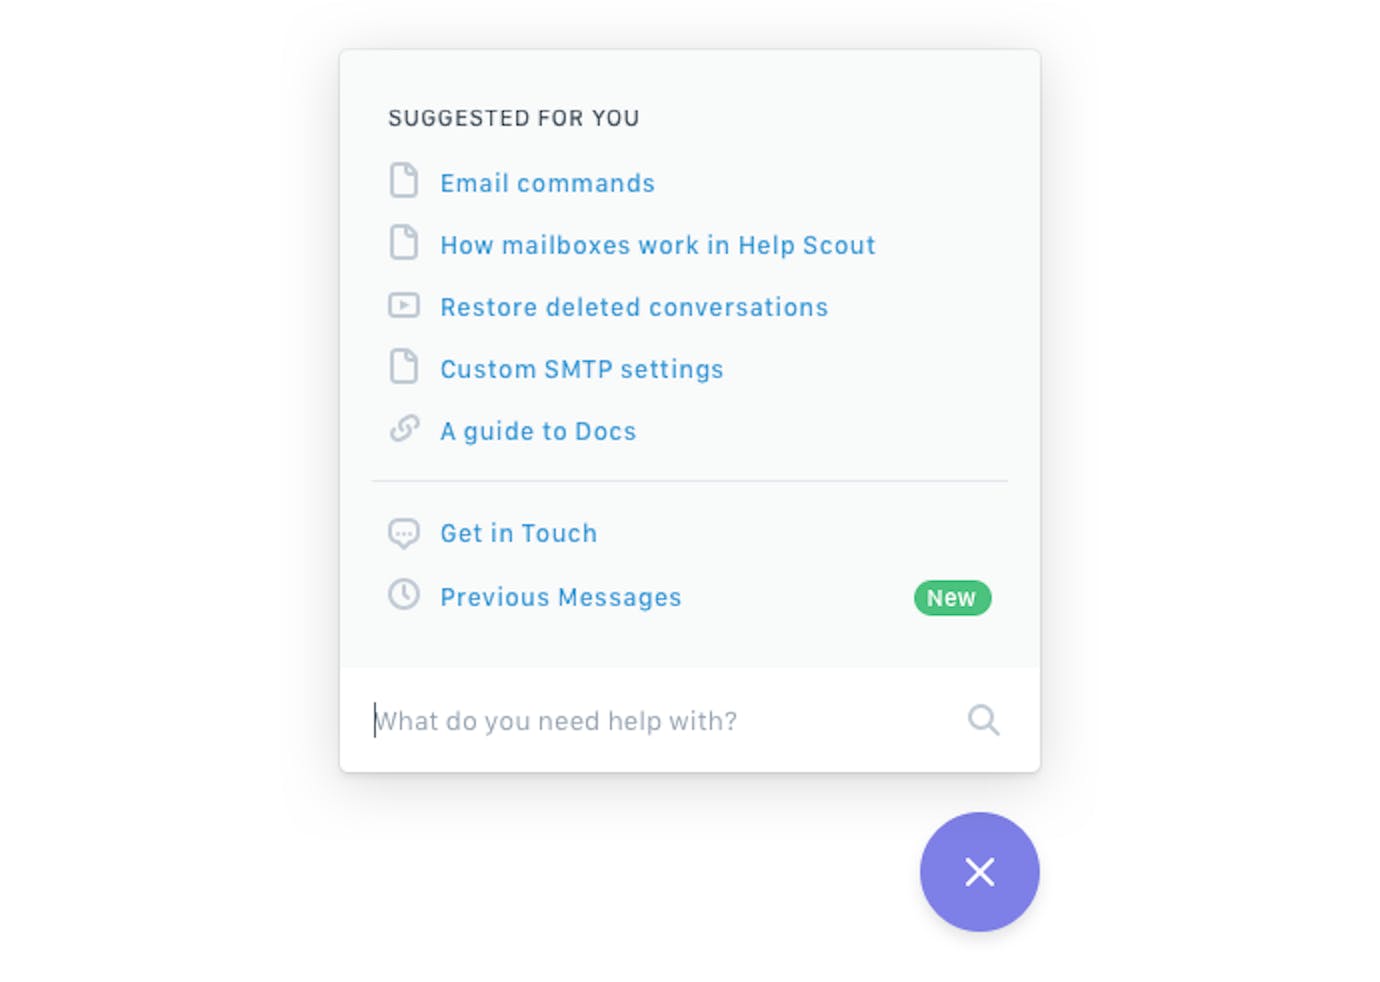
Task: Open How mailboxes work in Help Scout
Action: [658, 245]
